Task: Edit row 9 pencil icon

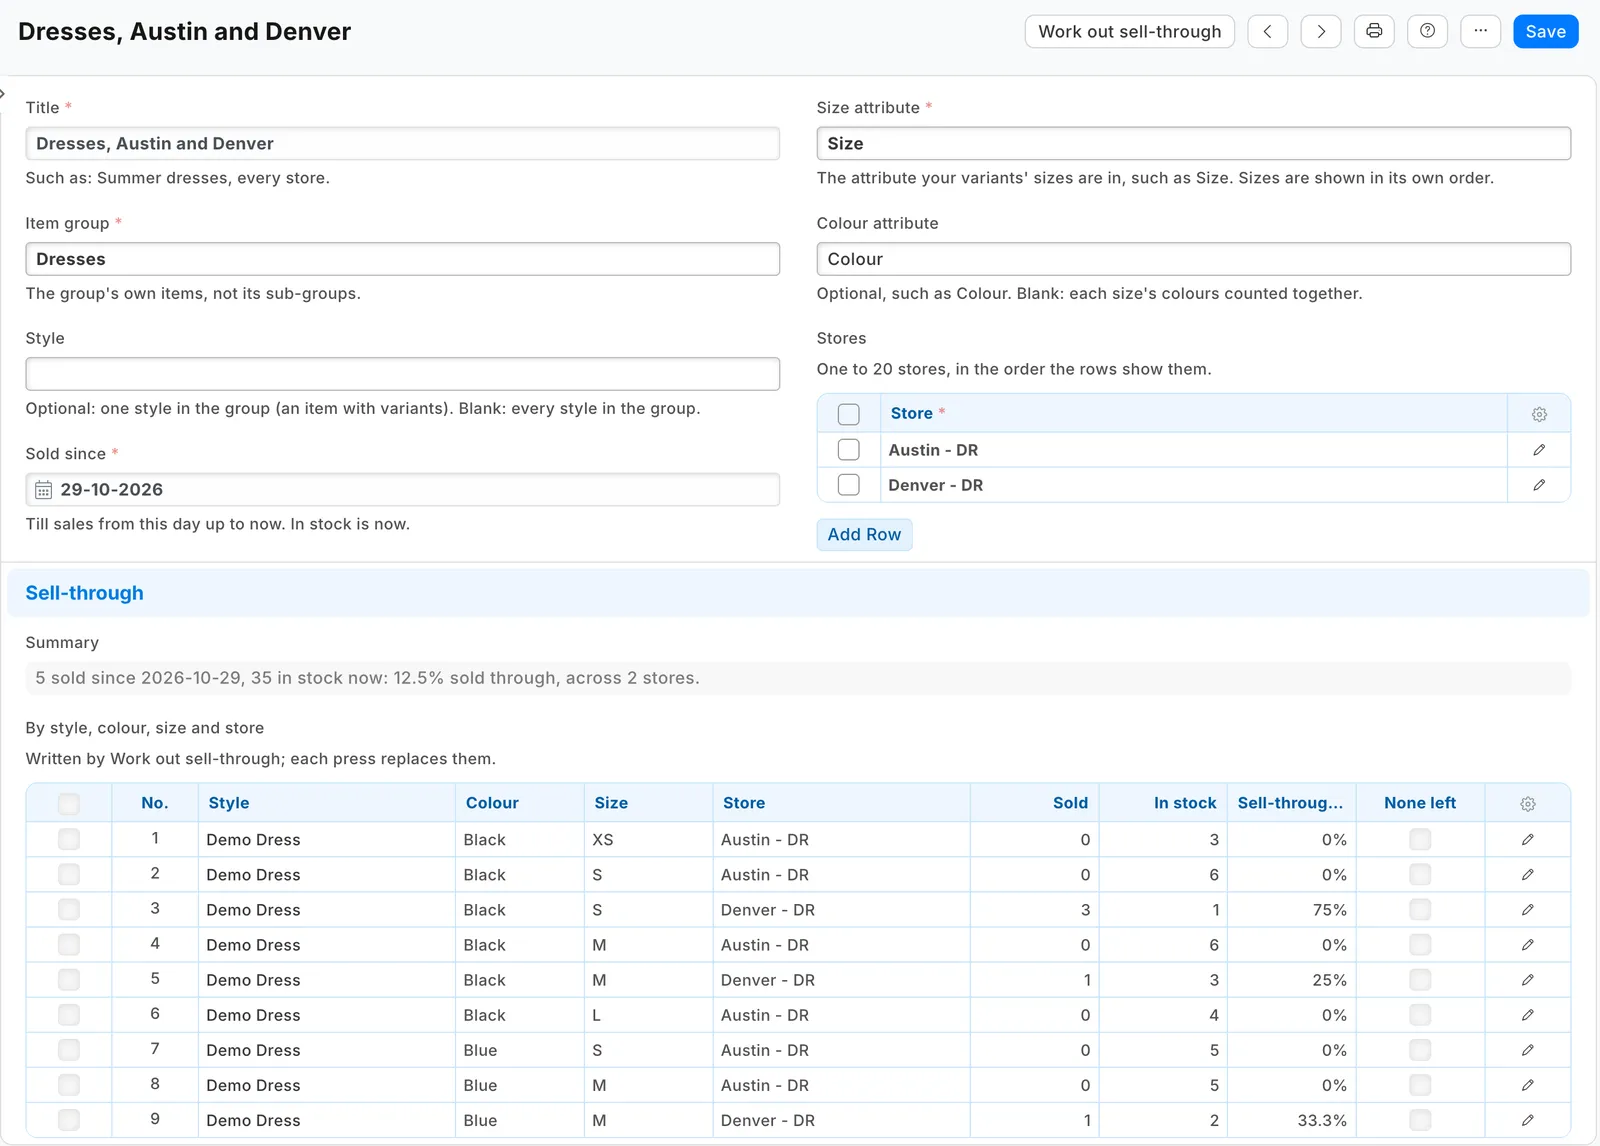Action: point(1527,1120)
